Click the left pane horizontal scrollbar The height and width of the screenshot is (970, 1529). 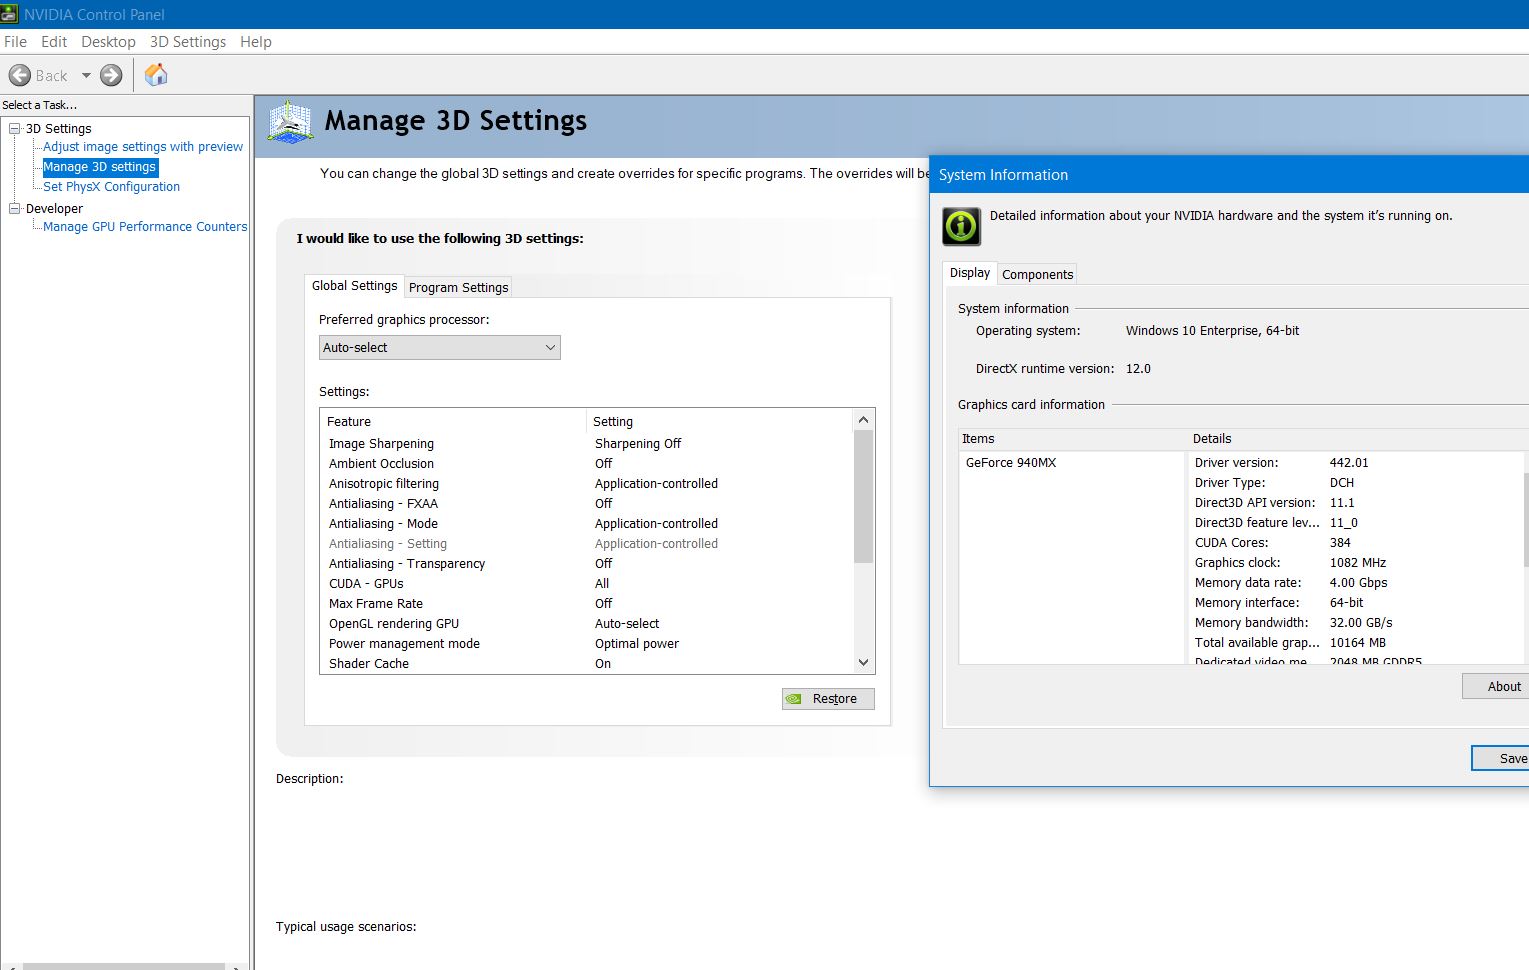tap(124, 966)
